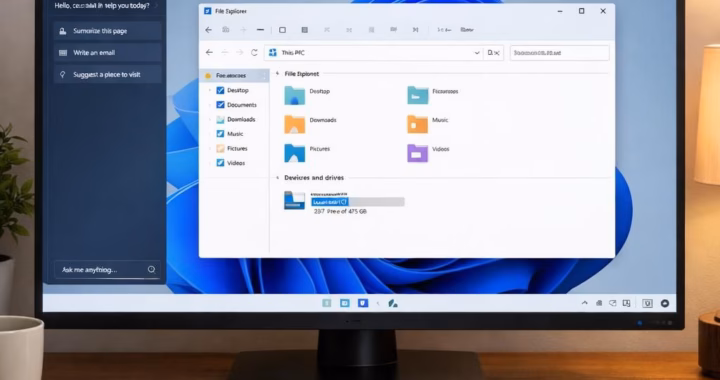This screenshot has width=720, height=380.
Task: Open the teal folder right of Desktop
Action: [417, 95]
